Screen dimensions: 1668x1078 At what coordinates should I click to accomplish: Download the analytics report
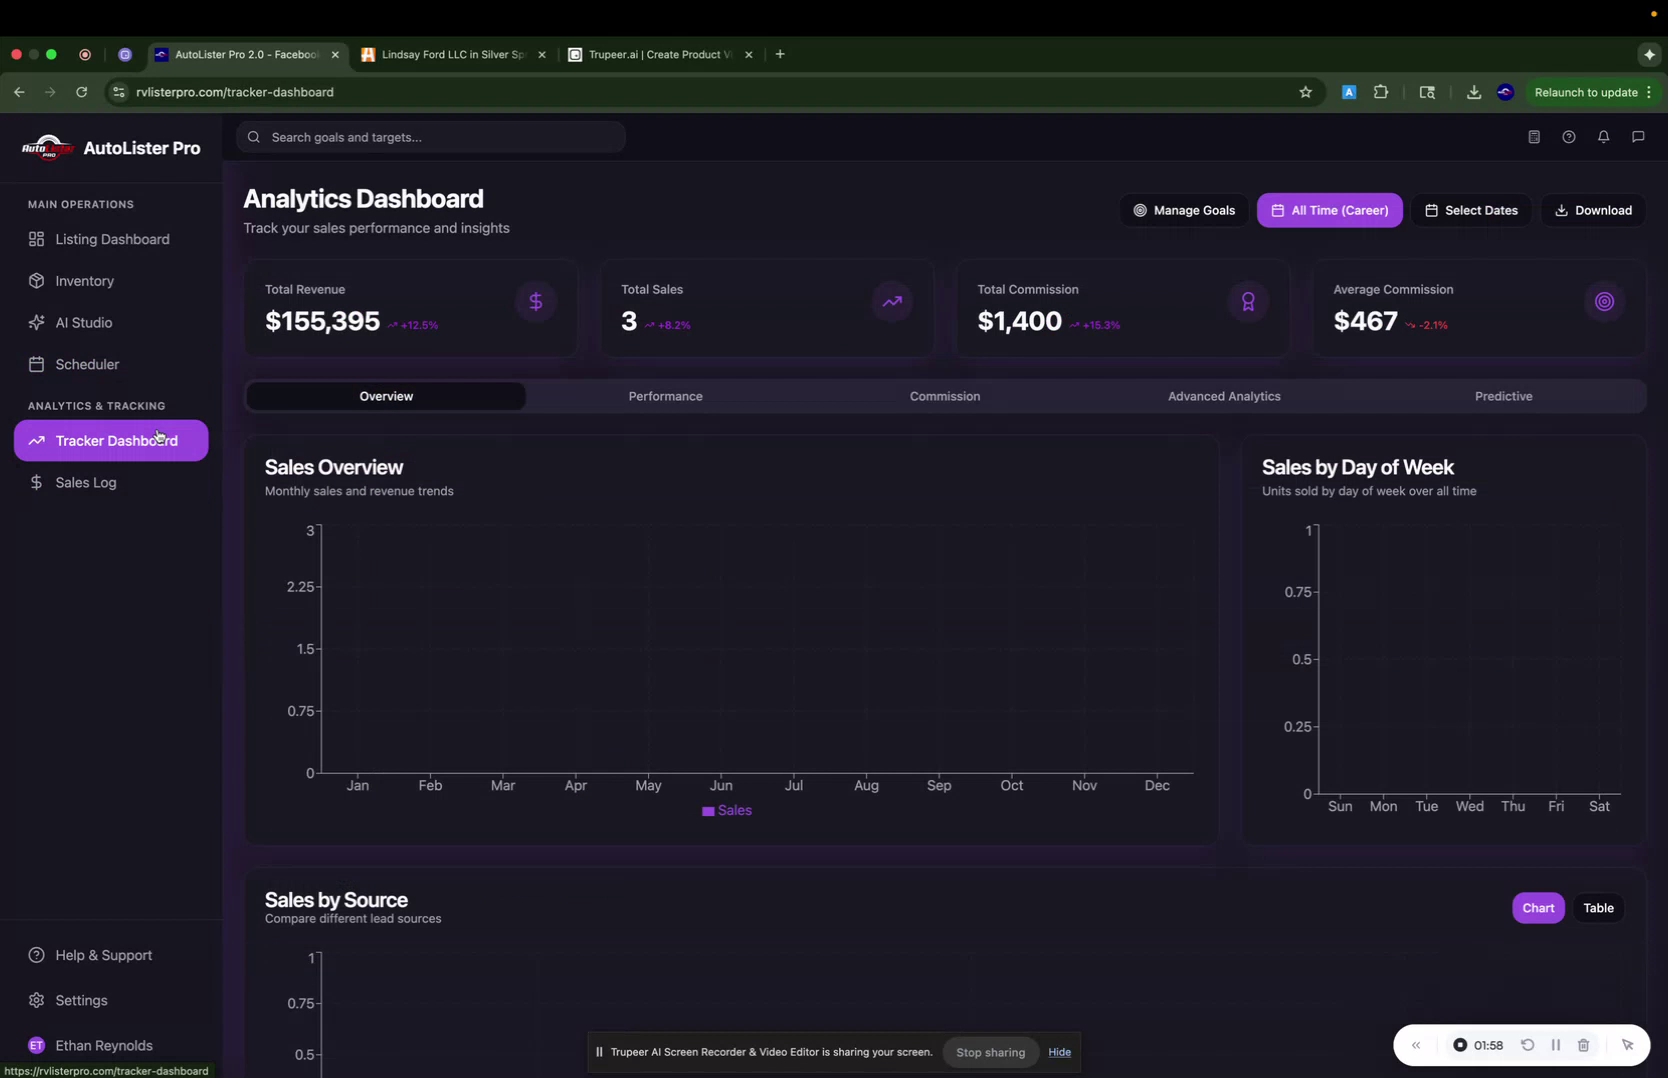[x=1593, y=210]
